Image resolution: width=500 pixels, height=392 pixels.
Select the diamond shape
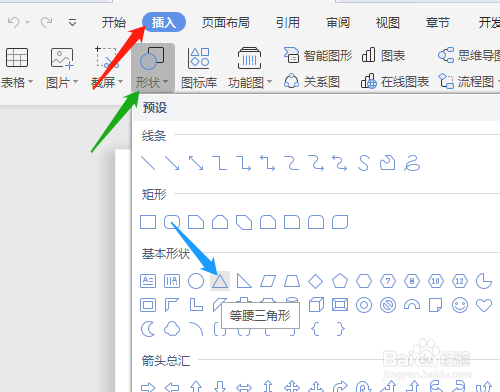(316, 281)
